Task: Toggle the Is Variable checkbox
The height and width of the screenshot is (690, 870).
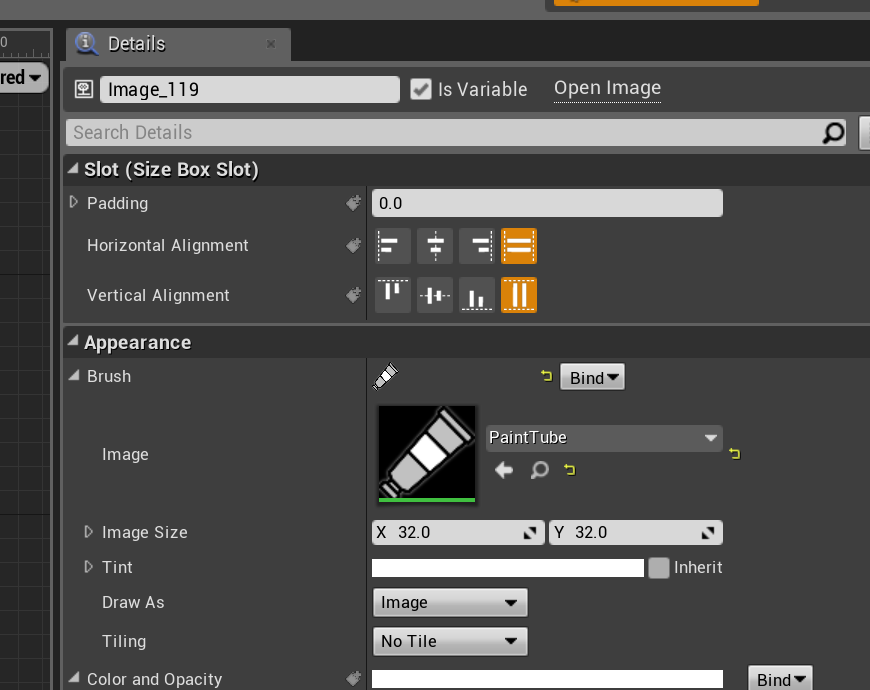Action: pos(421,89)
